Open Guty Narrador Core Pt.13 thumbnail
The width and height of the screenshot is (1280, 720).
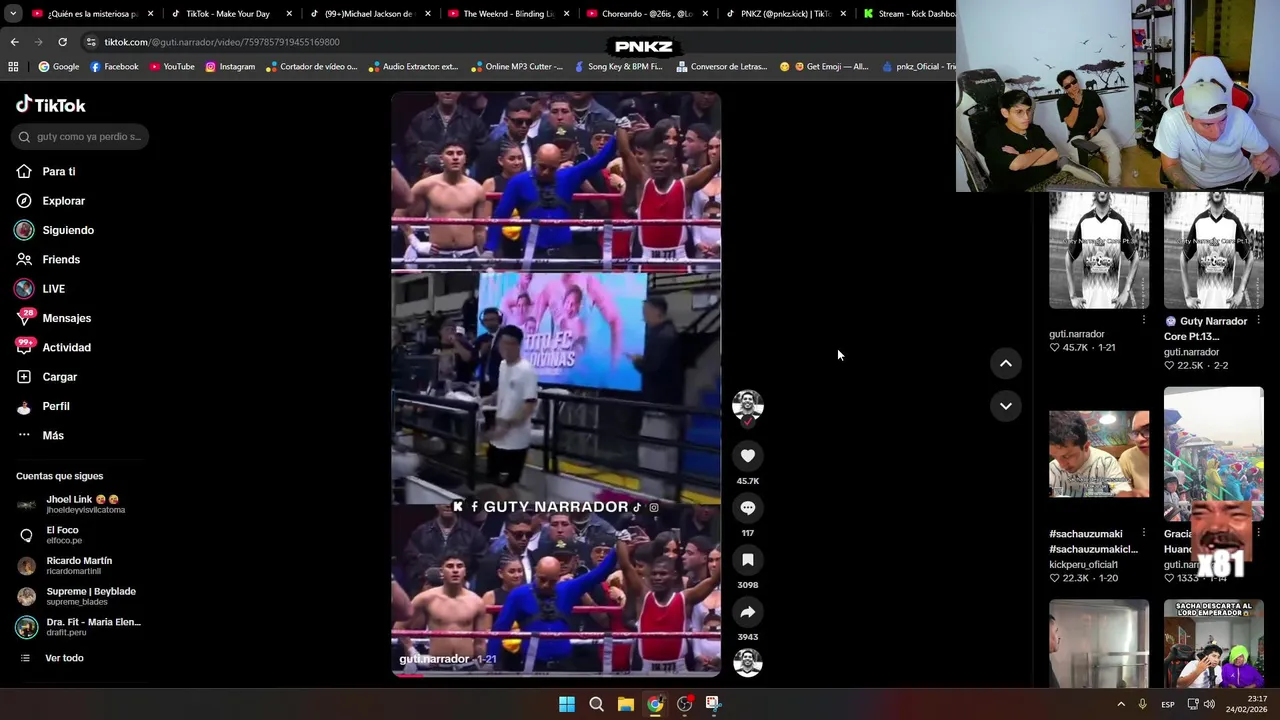pos(1214,251)
